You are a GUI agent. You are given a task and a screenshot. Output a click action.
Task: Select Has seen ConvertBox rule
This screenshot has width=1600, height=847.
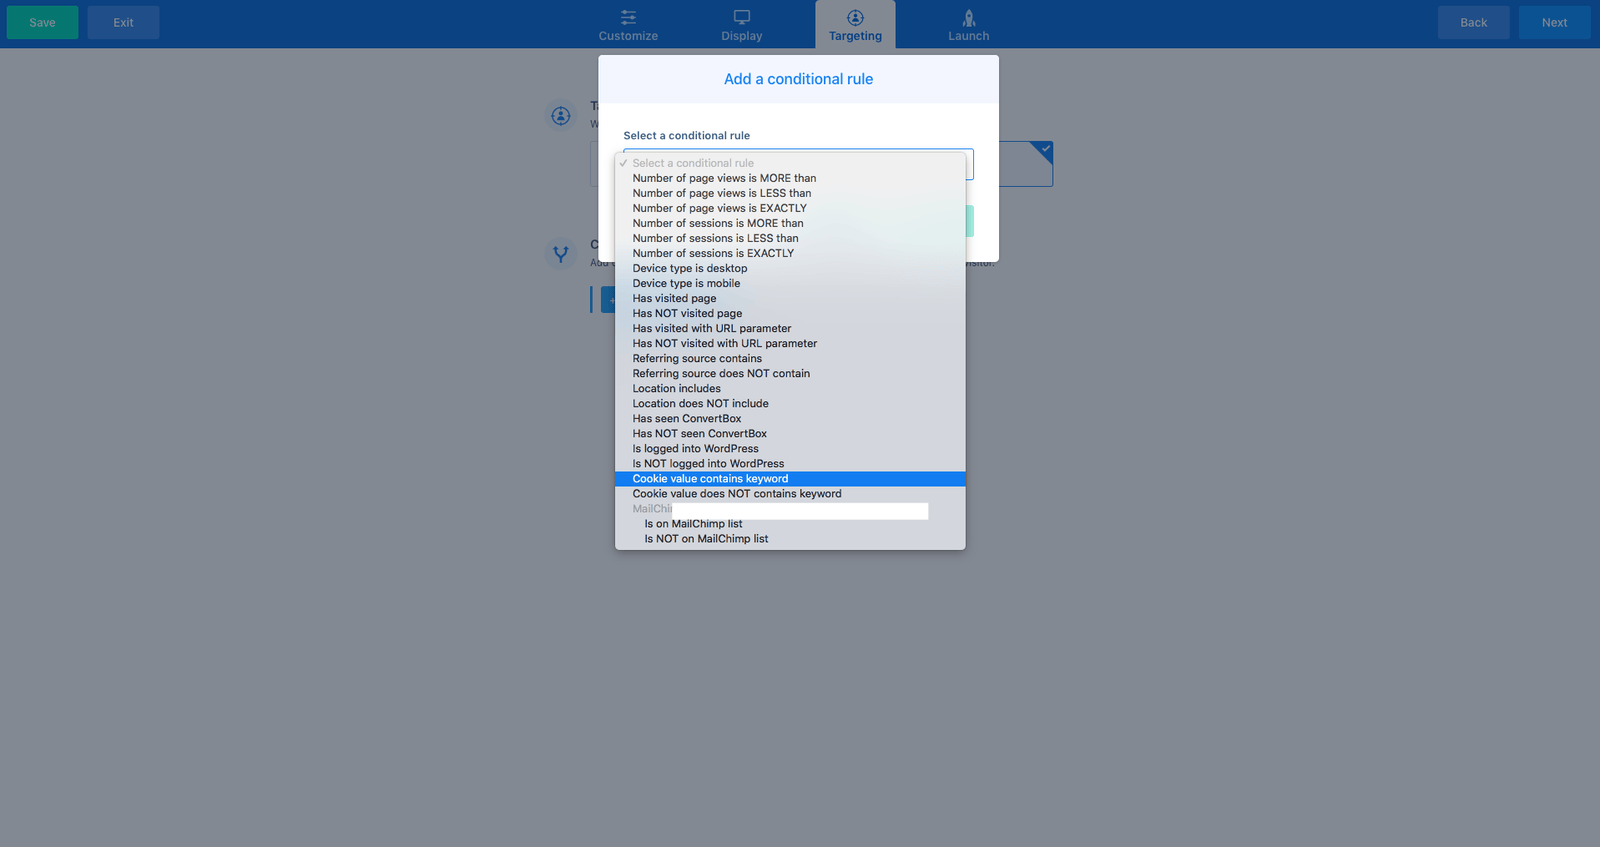tap(790, 418)
